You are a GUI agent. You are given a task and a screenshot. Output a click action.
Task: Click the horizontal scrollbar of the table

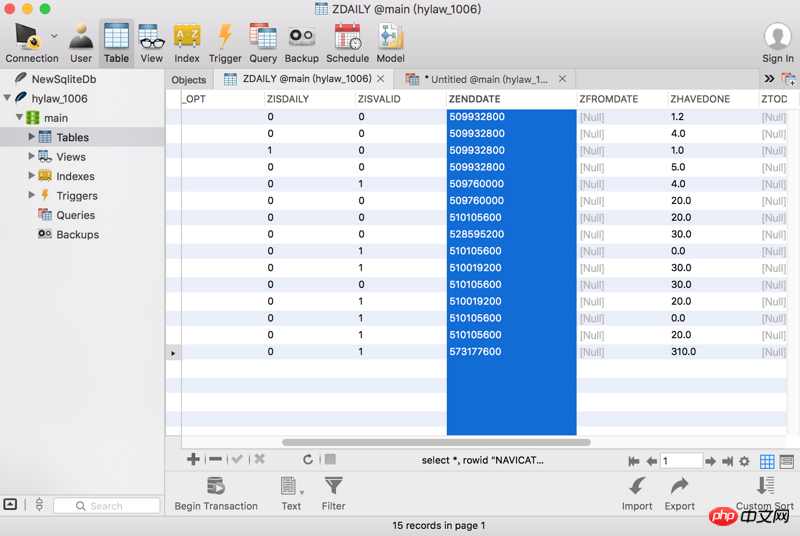pos(436,442)
